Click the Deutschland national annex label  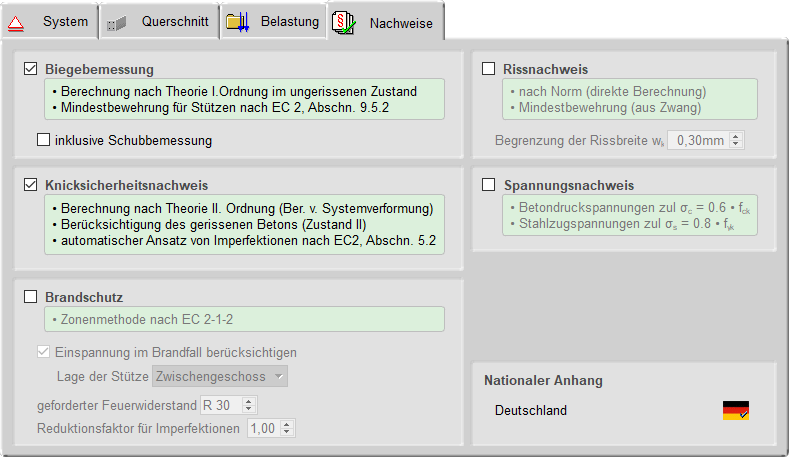531,410
